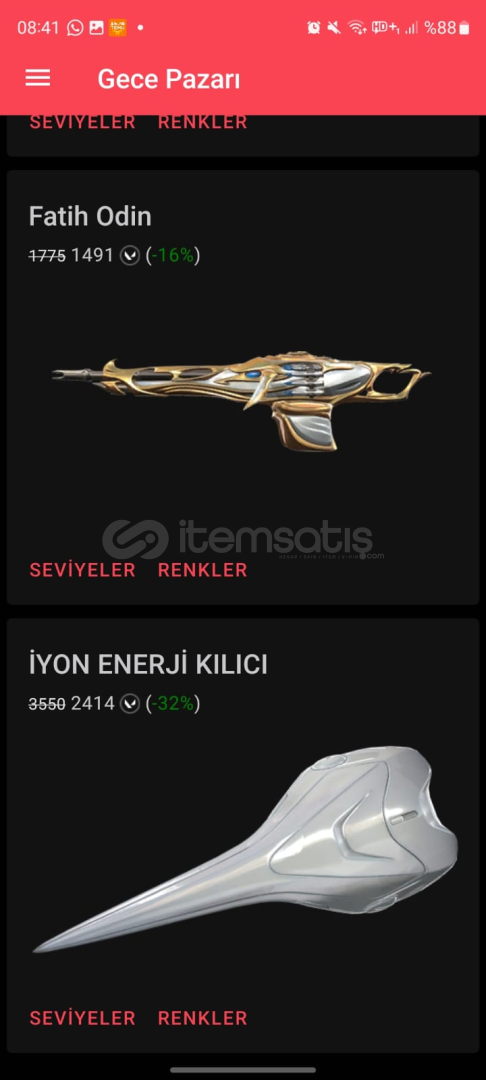
Task: Tap the Wi-Fi status icon
Action: (x=357, y=28)
